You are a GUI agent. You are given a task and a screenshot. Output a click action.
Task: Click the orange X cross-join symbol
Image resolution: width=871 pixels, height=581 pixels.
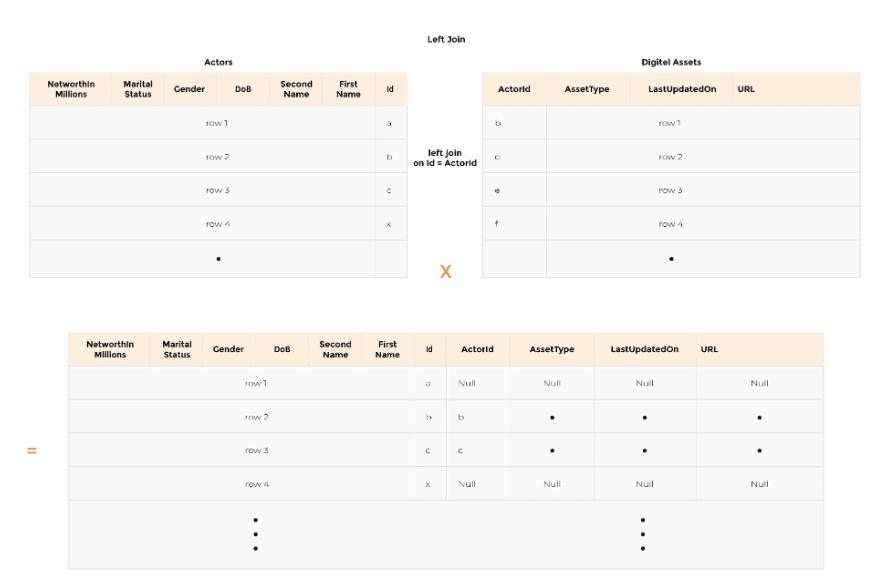(x=446, y=271)
